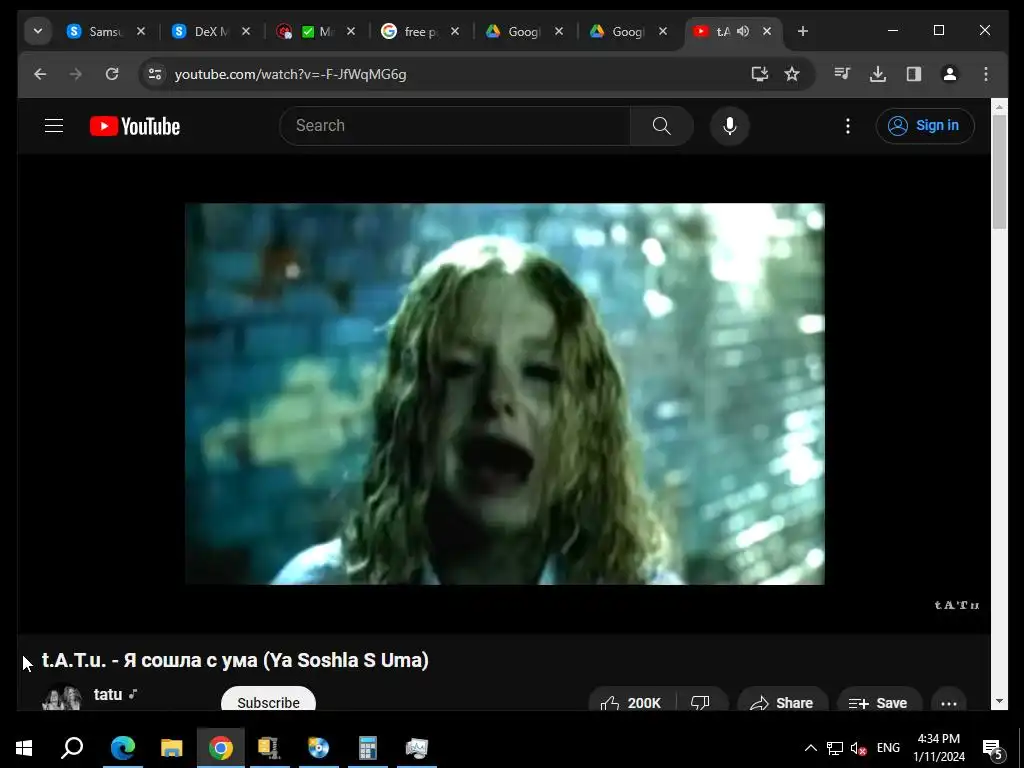The image size is (1024, 768).
Task: Open Chrome media controls icon
Action: [x=842, y=74]
